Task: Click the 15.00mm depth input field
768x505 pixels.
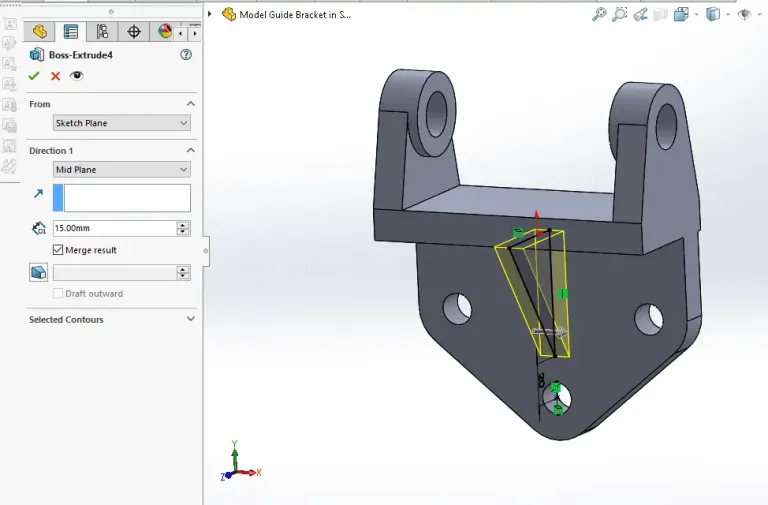Action: [113, 228]
